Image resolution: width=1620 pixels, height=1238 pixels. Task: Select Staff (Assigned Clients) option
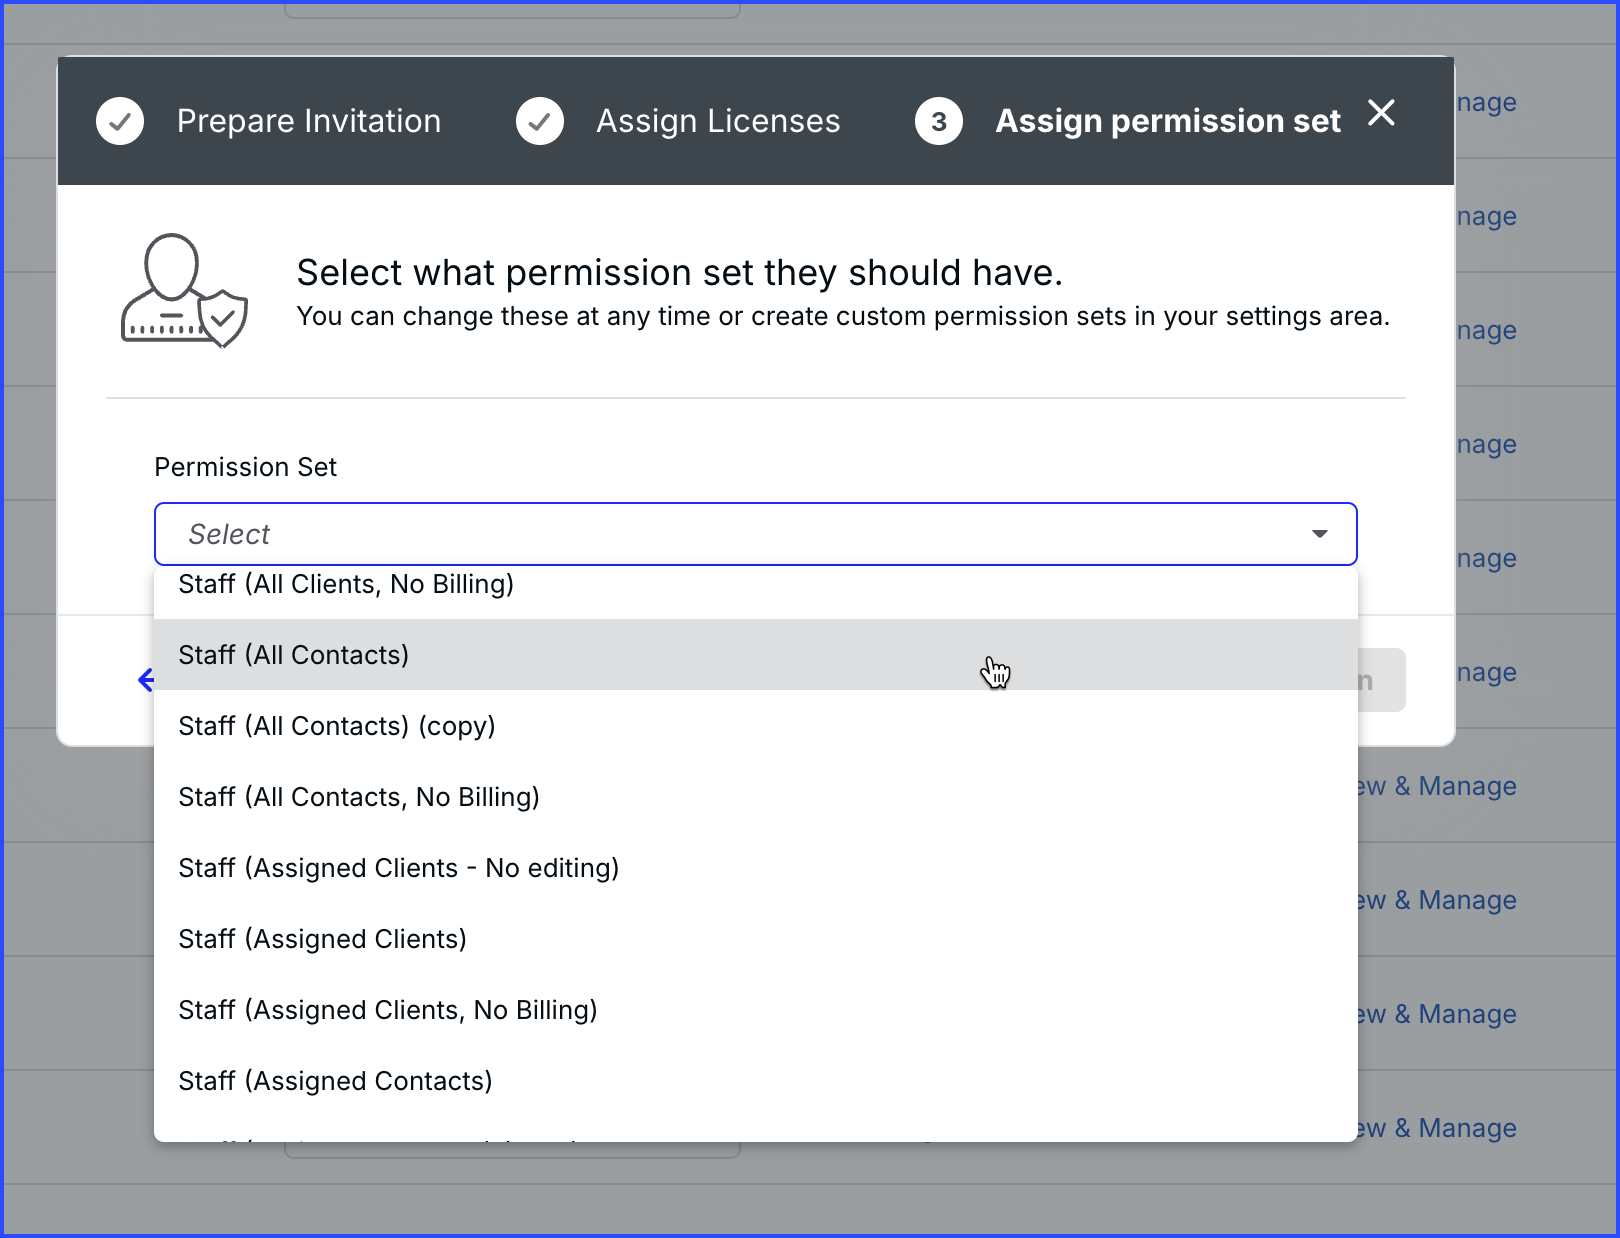(323, 939)
